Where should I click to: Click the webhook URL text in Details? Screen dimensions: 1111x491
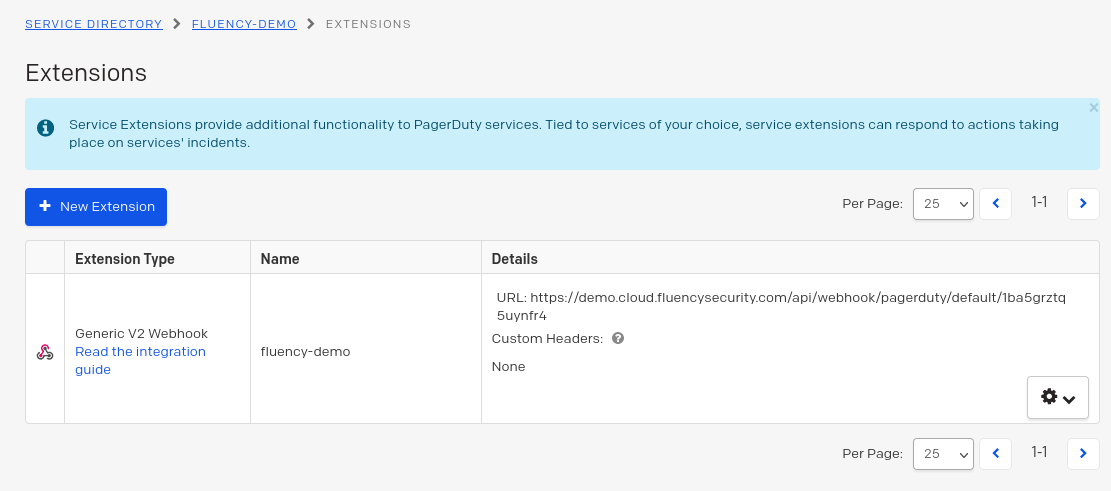(781, 306)
